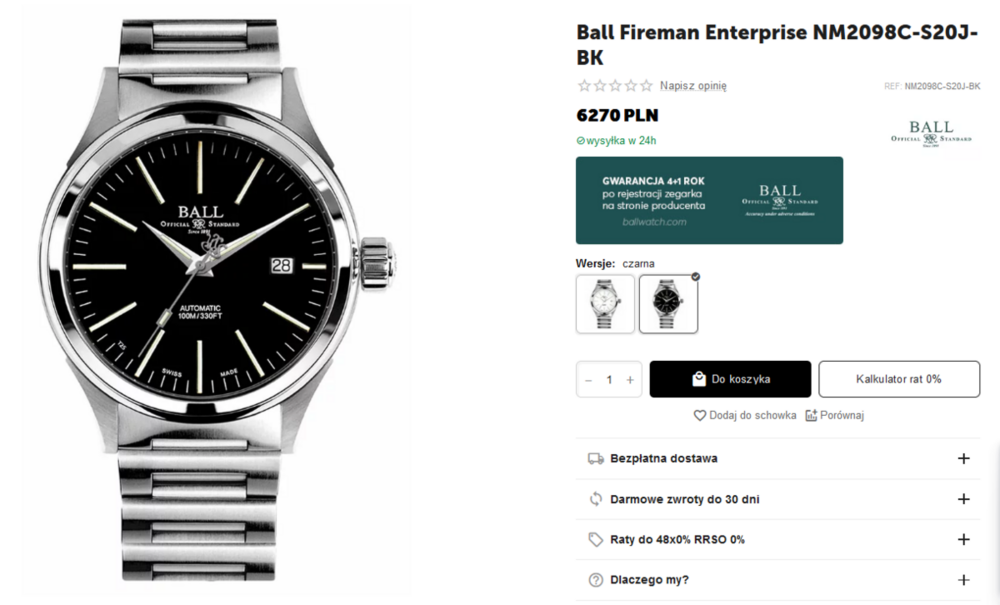This screenshot has width=1000, height=605.
Task: Expand the Bezpłatna dostawa section
Action: 963,459
